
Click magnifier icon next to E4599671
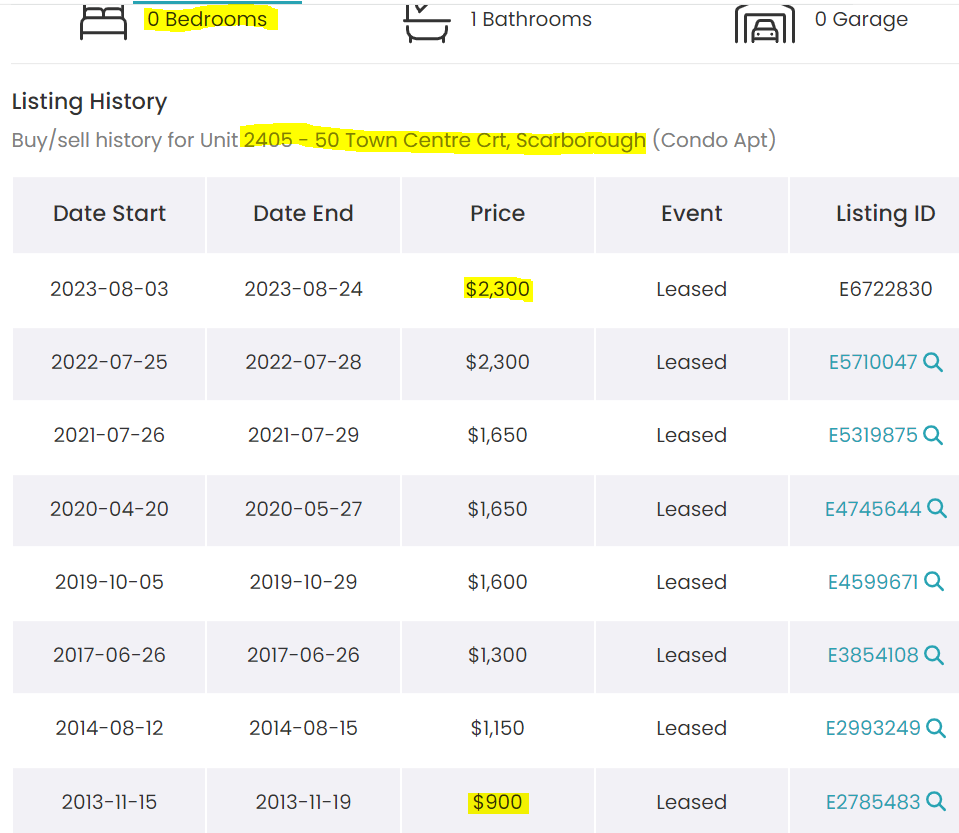tap(933, 581)
